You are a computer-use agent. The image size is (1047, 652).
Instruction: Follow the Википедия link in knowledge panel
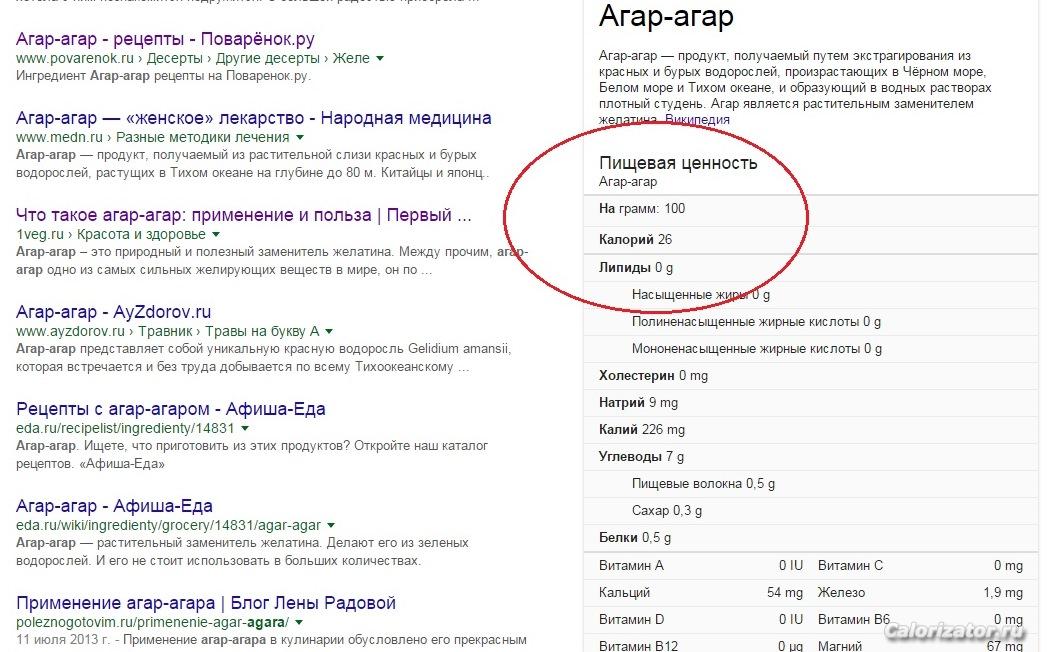(697, 120)
